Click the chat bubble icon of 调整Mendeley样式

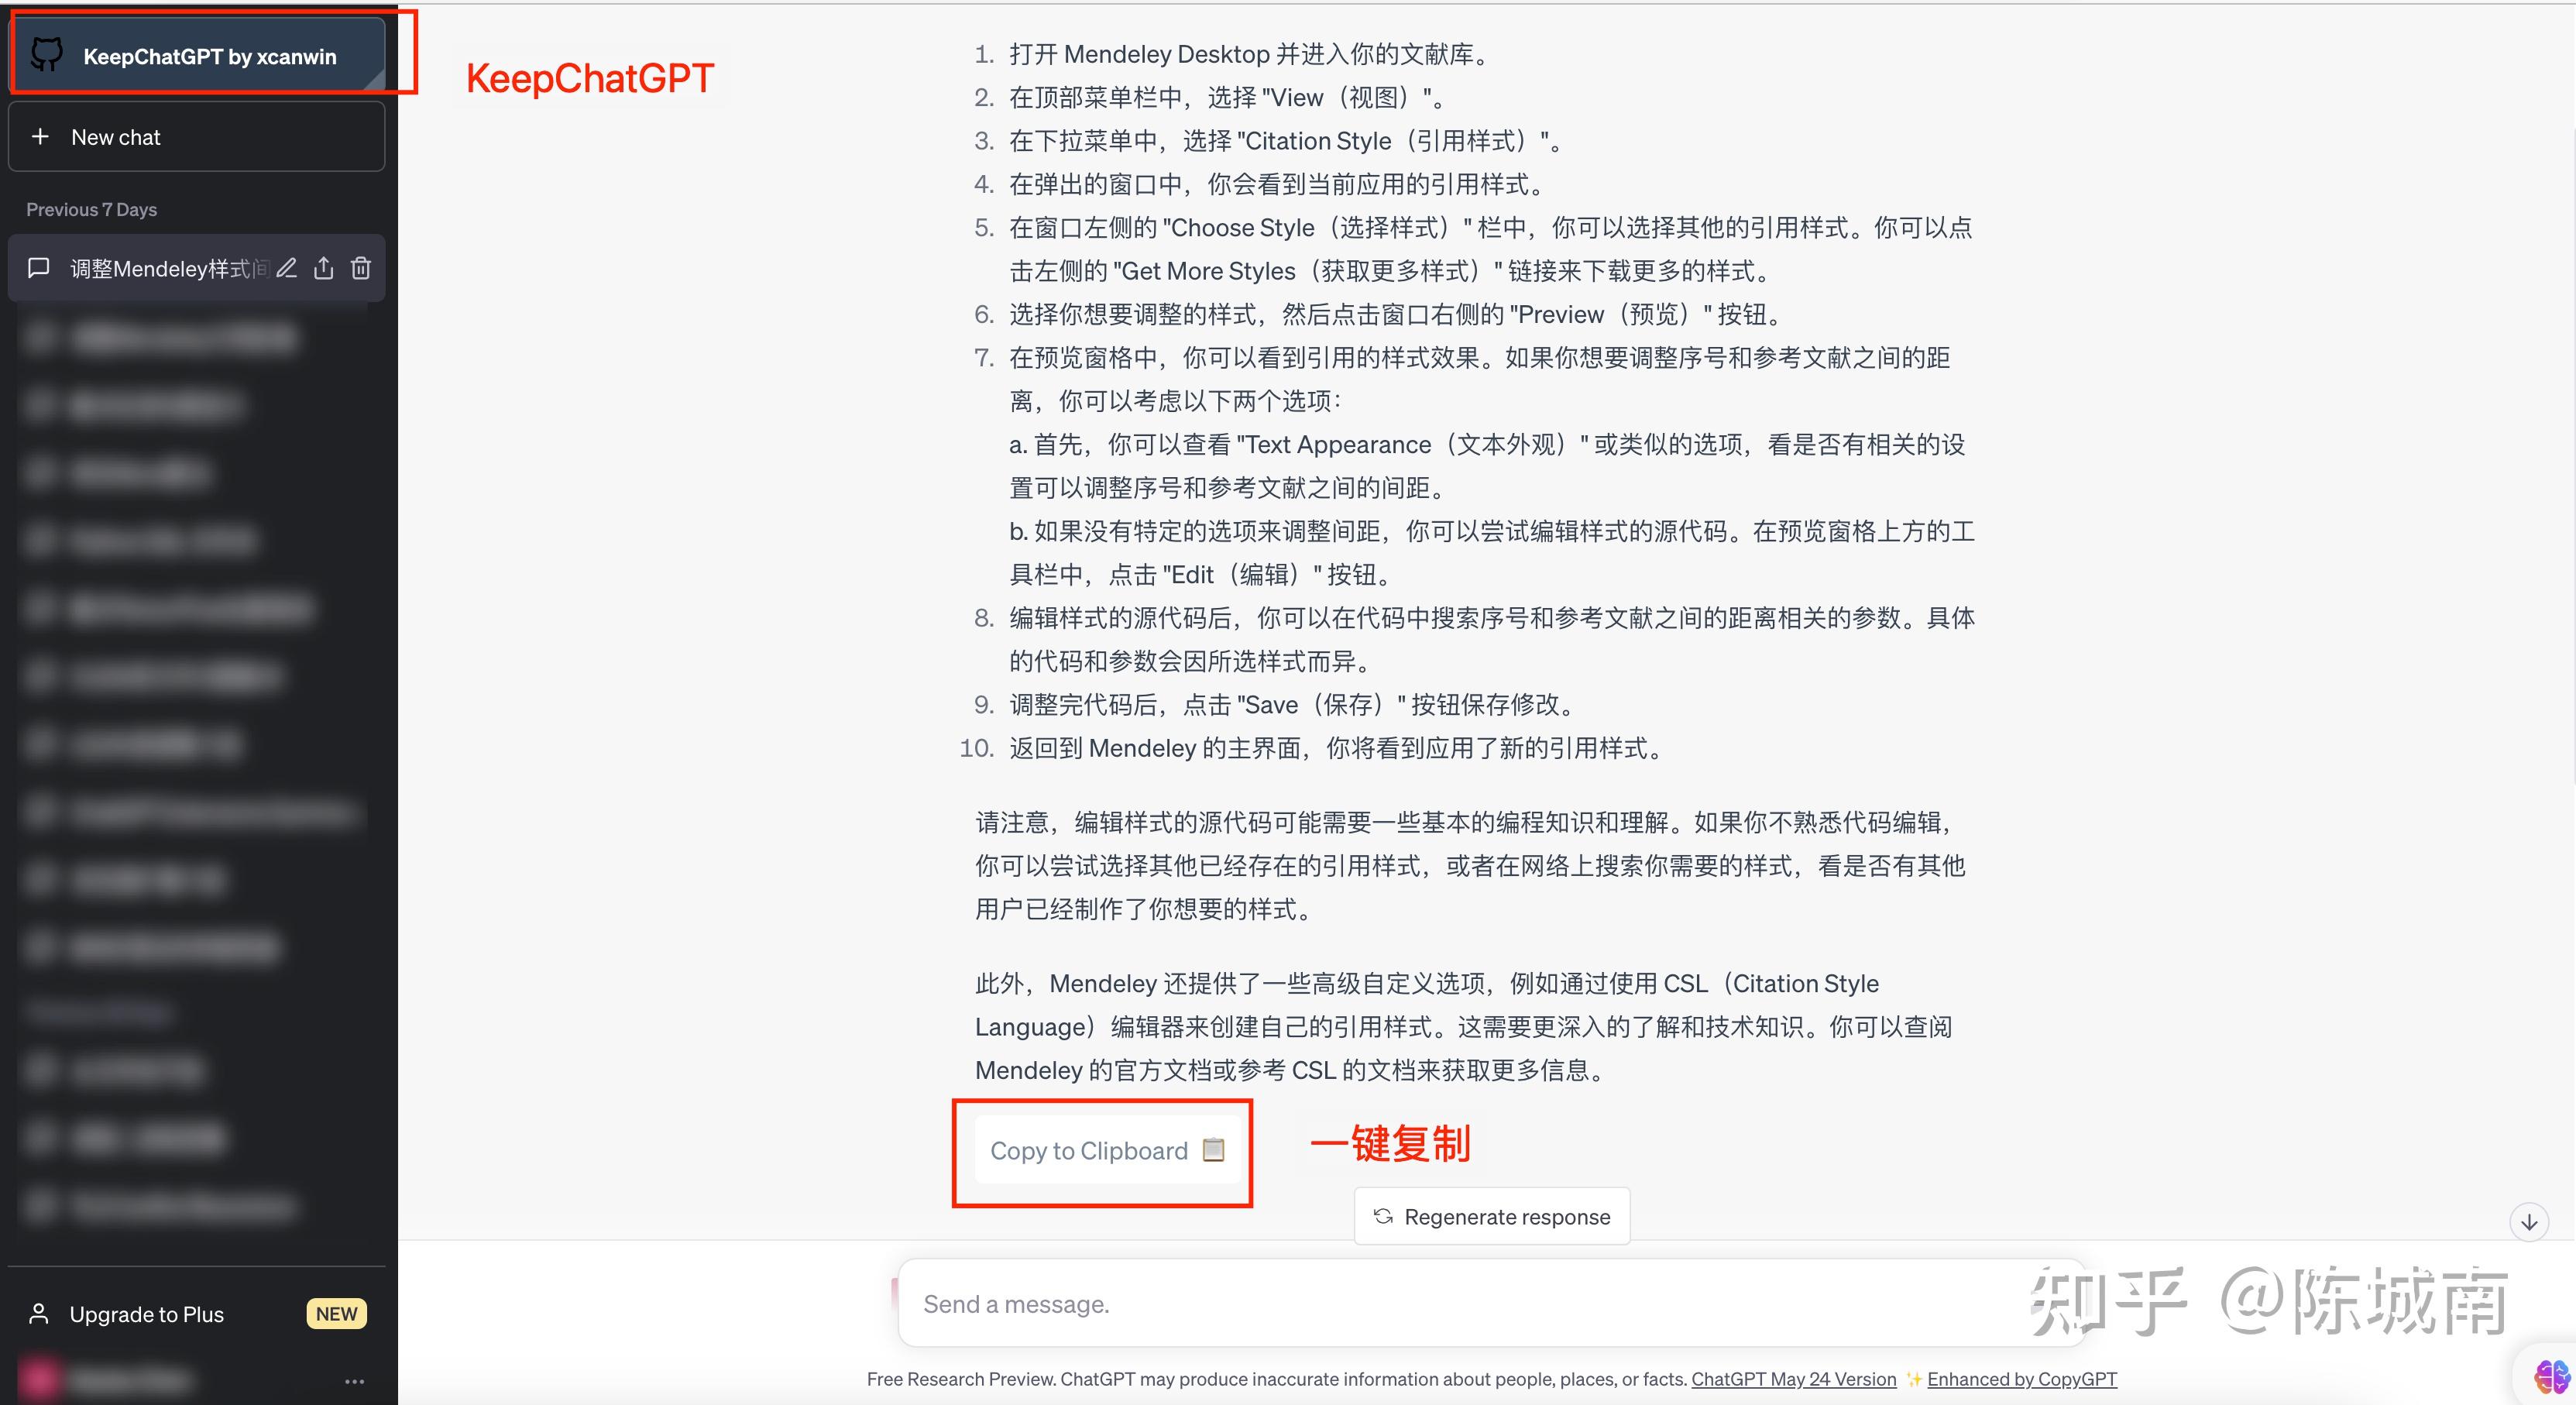39,268
